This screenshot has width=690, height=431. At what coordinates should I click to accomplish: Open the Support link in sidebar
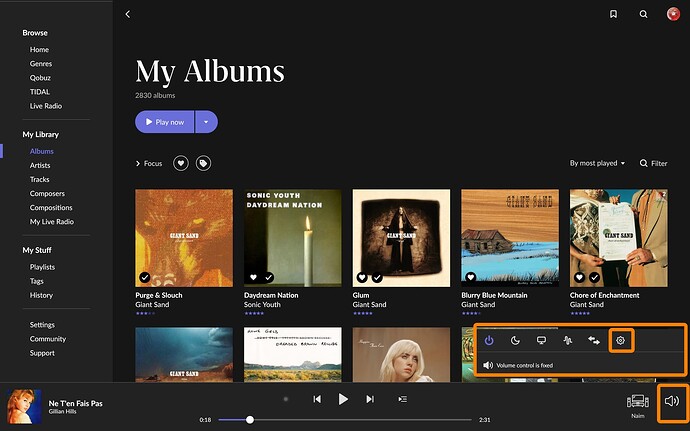point(42,353)
